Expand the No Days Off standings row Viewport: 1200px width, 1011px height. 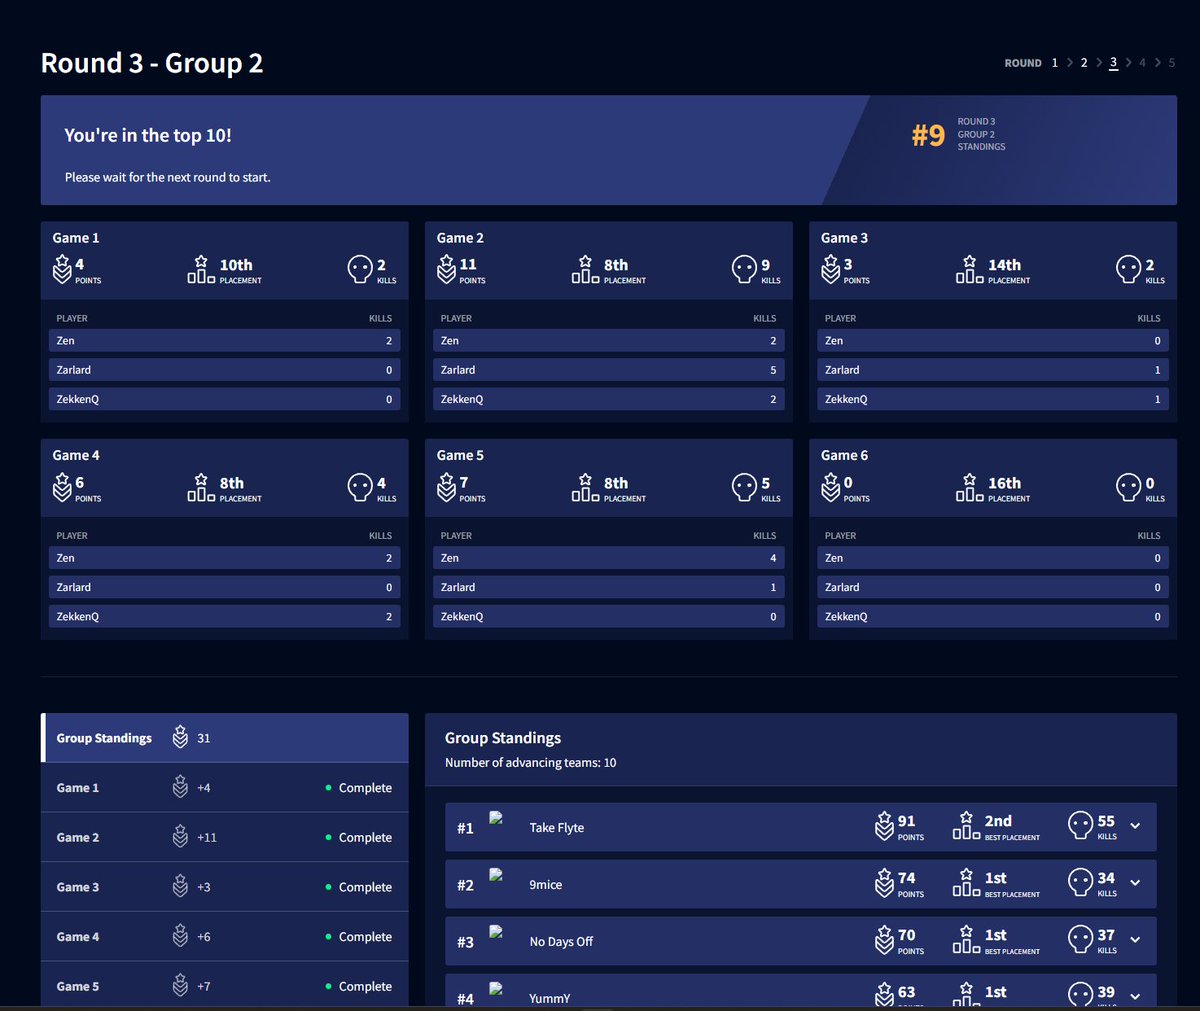coord(1135,940)
